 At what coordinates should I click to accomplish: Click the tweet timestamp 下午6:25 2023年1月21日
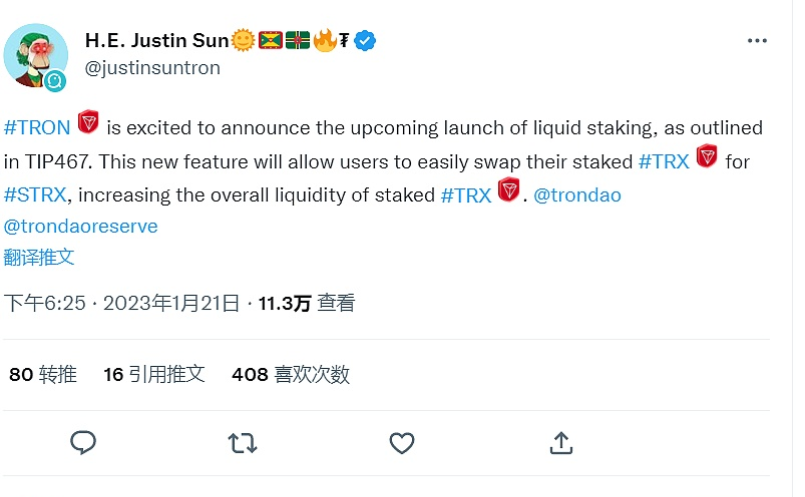[122, 303]
